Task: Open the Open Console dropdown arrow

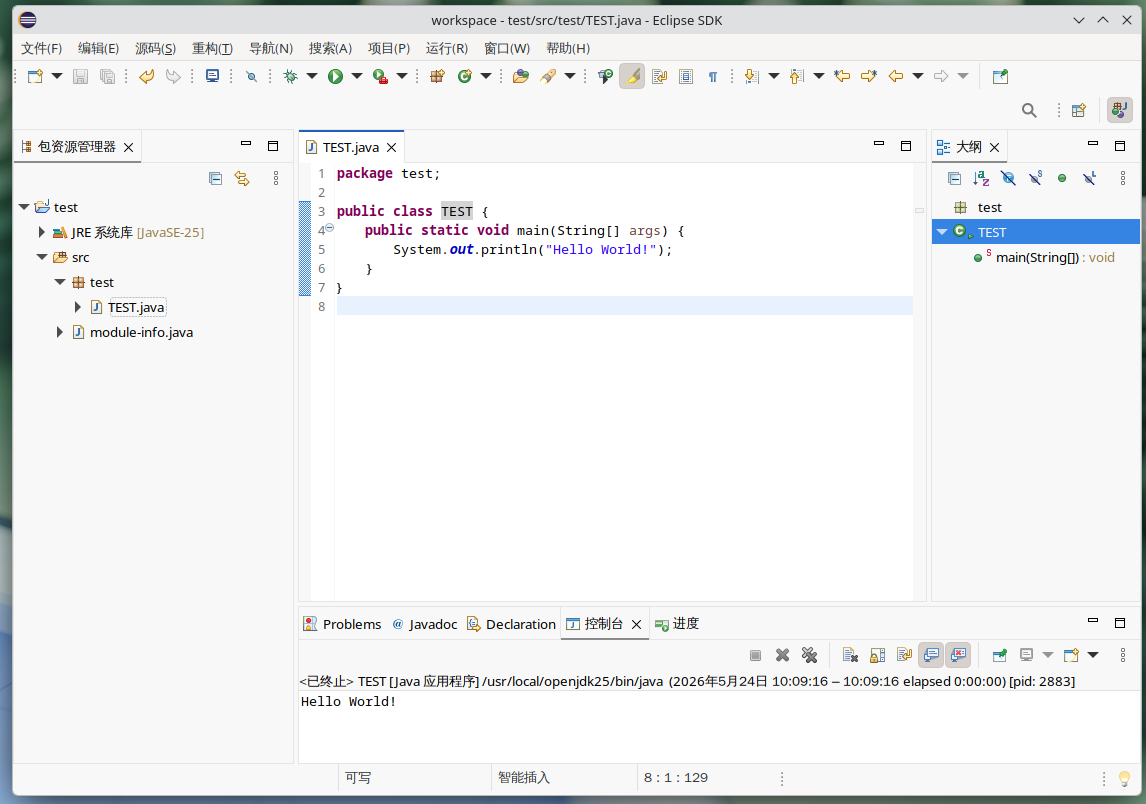Action: click(1093, 655)
